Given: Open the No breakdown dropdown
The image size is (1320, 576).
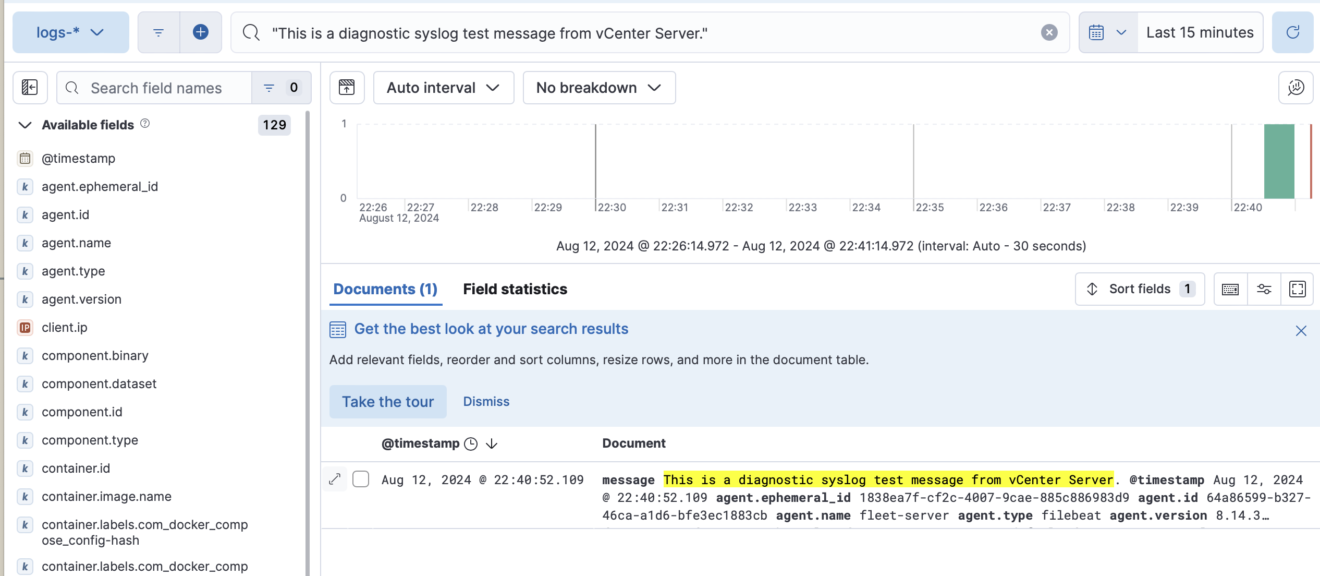Looking at the screenshot, I should [598, 87].
